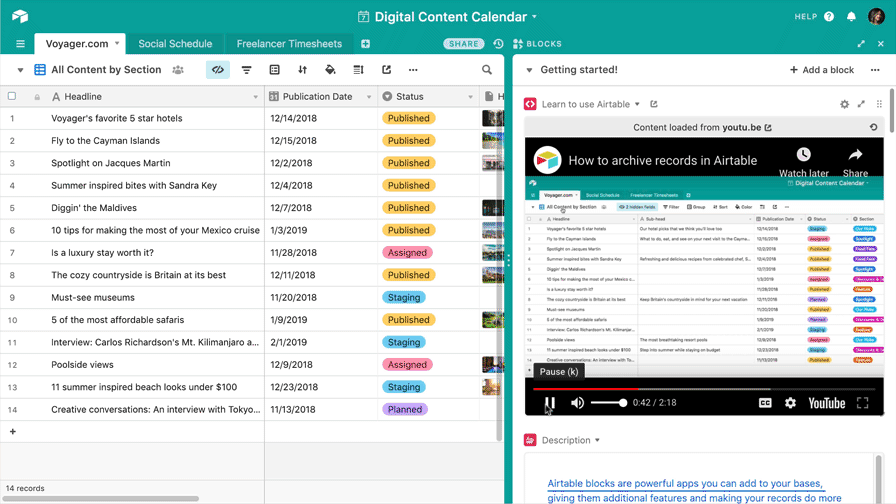This screenshot has width=896, height=504.
Task: Select the Staging status in Must-see museums row
Action: click(403, 297)
